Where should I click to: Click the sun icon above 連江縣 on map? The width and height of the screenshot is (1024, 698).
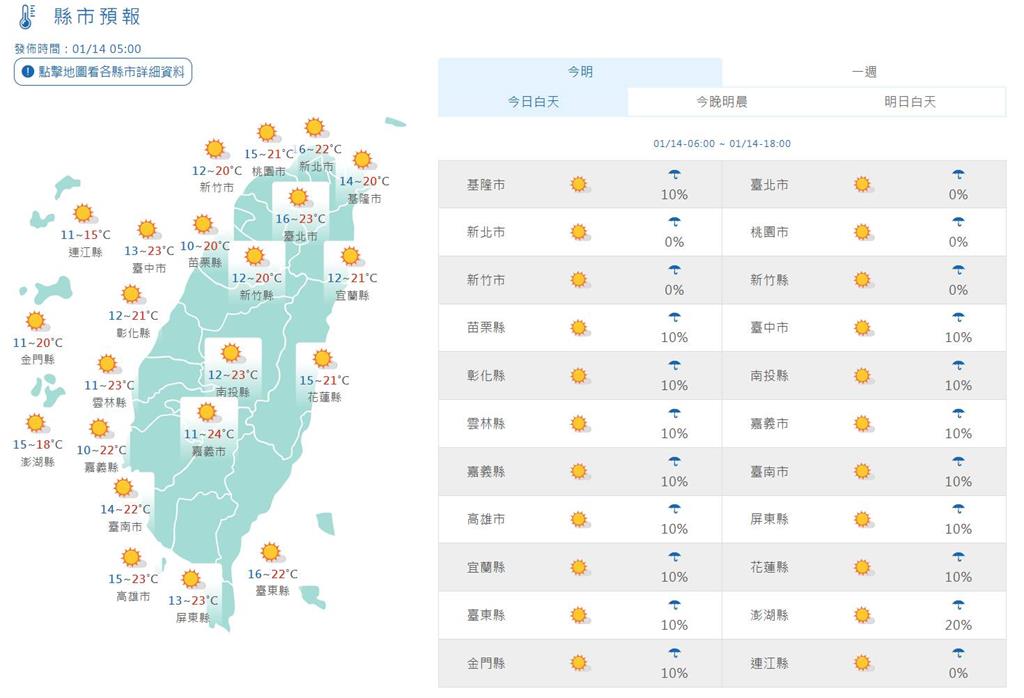pos(83,213)
